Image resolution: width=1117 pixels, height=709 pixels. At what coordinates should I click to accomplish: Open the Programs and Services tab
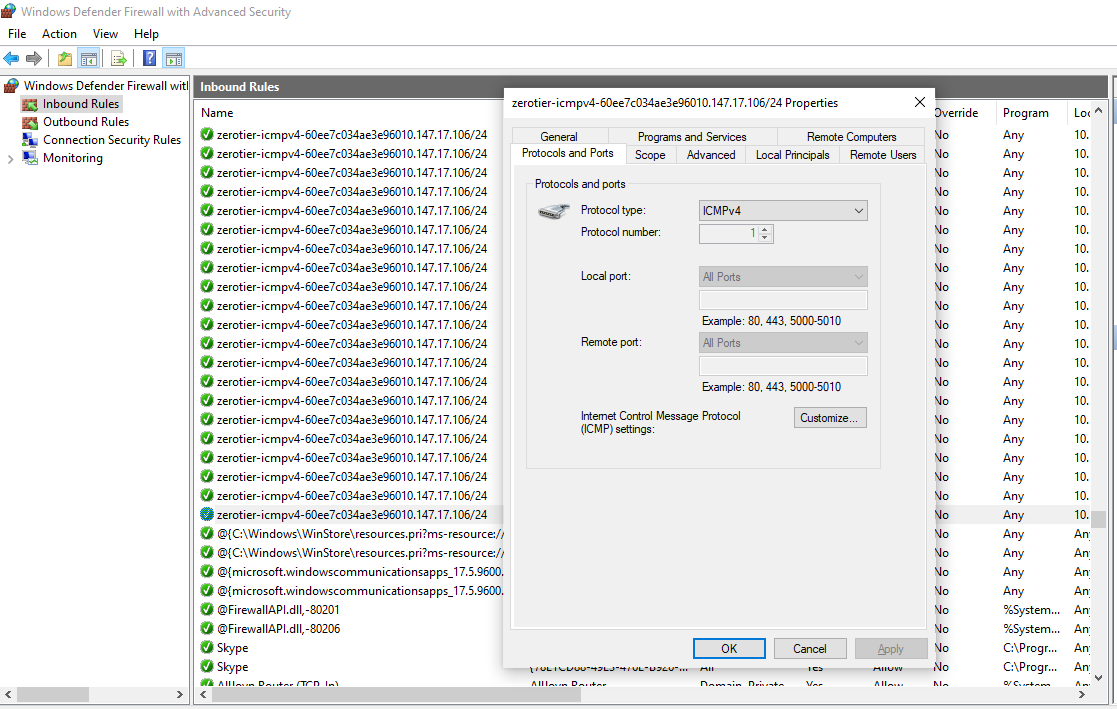(x=692, y=137)
